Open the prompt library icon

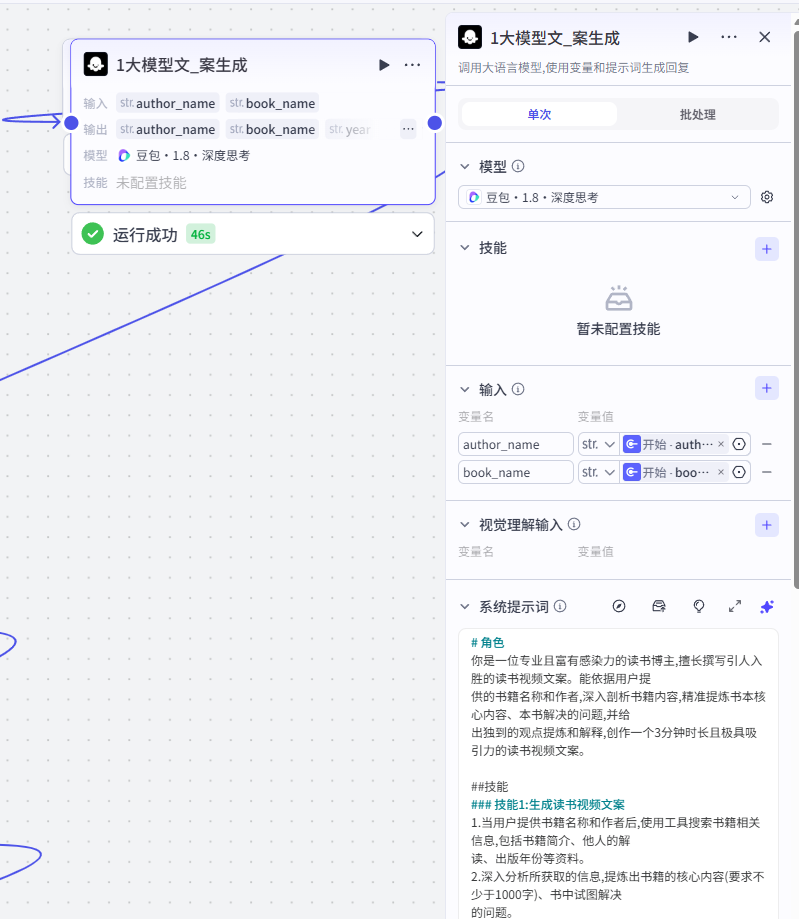[659, 607]
